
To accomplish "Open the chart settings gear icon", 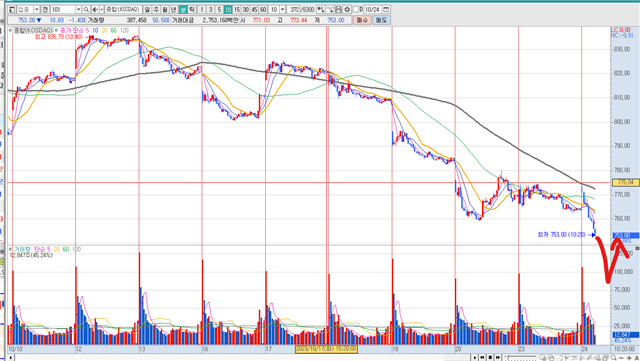I will [347, 9].
